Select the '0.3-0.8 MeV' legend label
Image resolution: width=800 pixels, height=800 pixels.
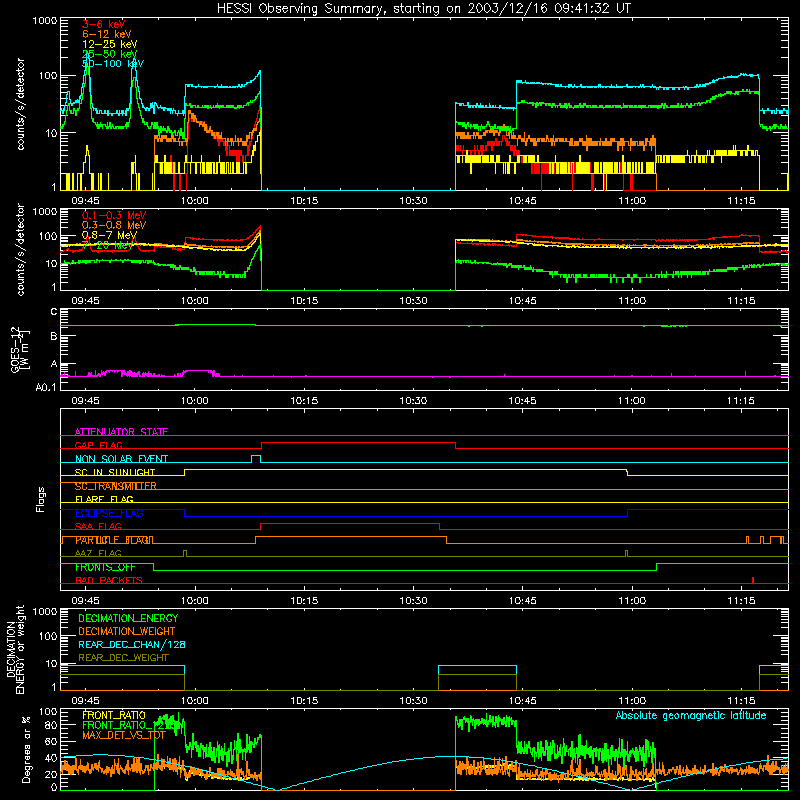click(x=114, y=225)
